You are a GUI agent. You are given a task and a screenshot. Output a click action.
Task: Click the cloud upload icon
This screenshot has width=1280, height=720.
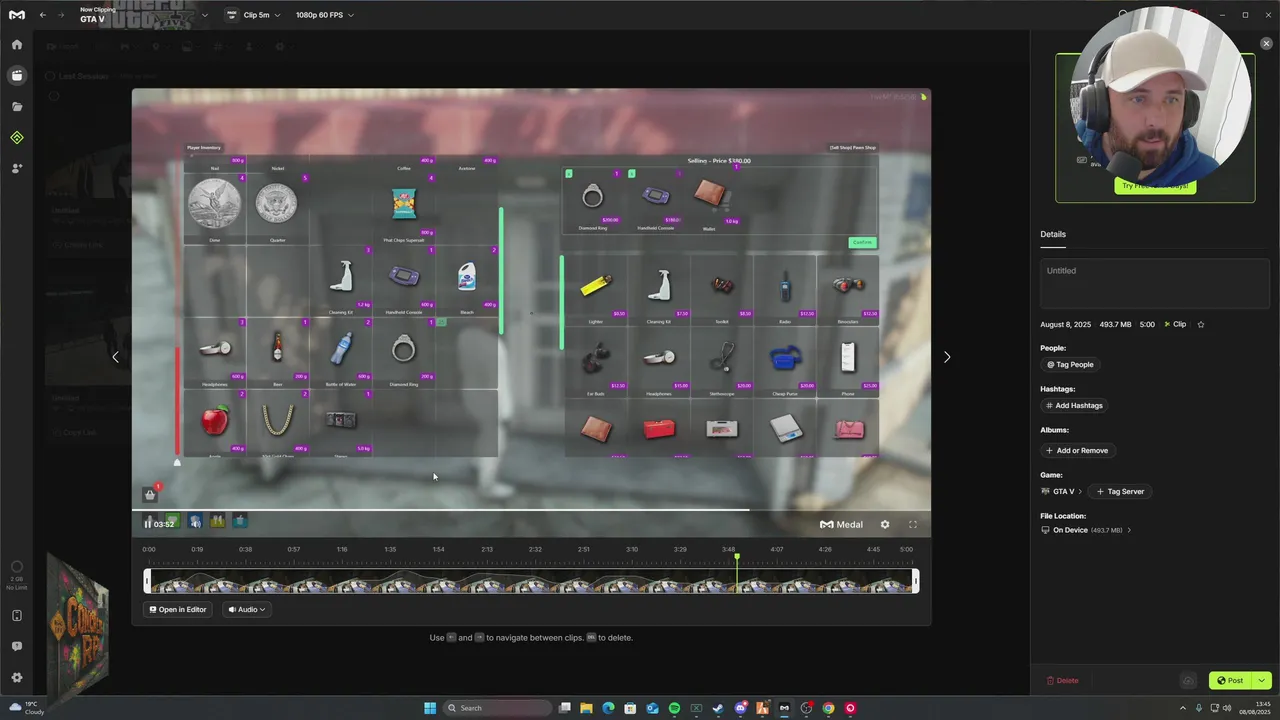[1188, 680]
